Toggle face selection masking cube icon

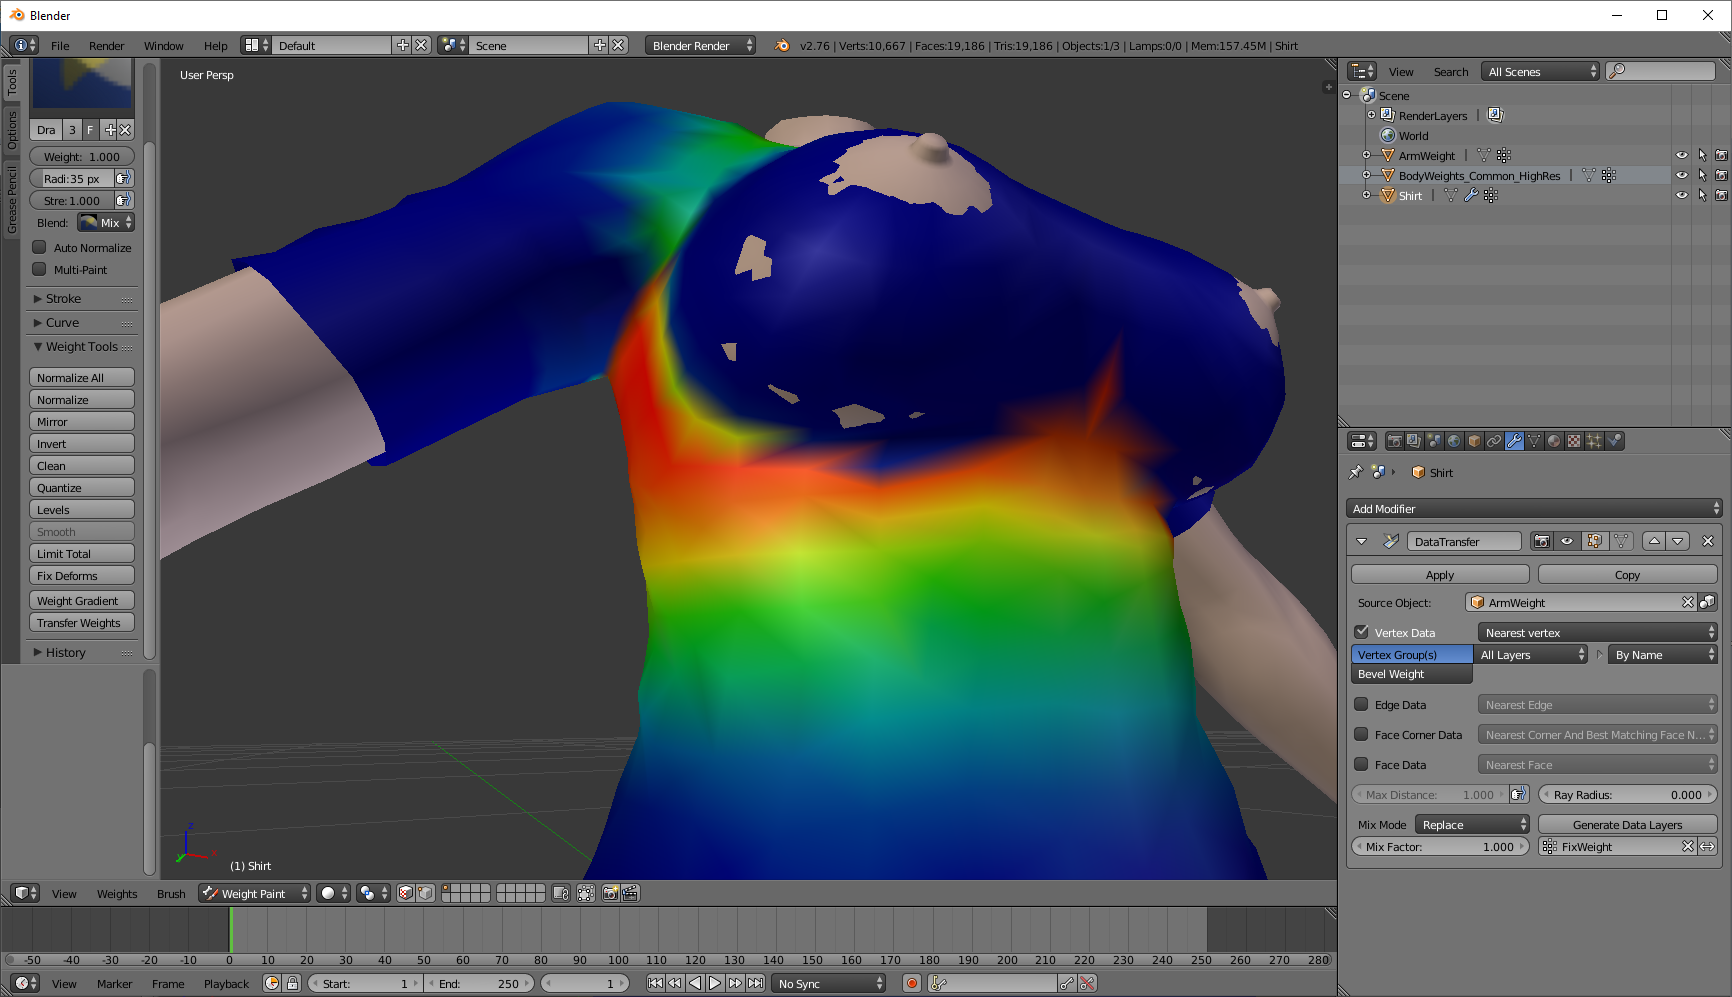click(x=406, y=893)
